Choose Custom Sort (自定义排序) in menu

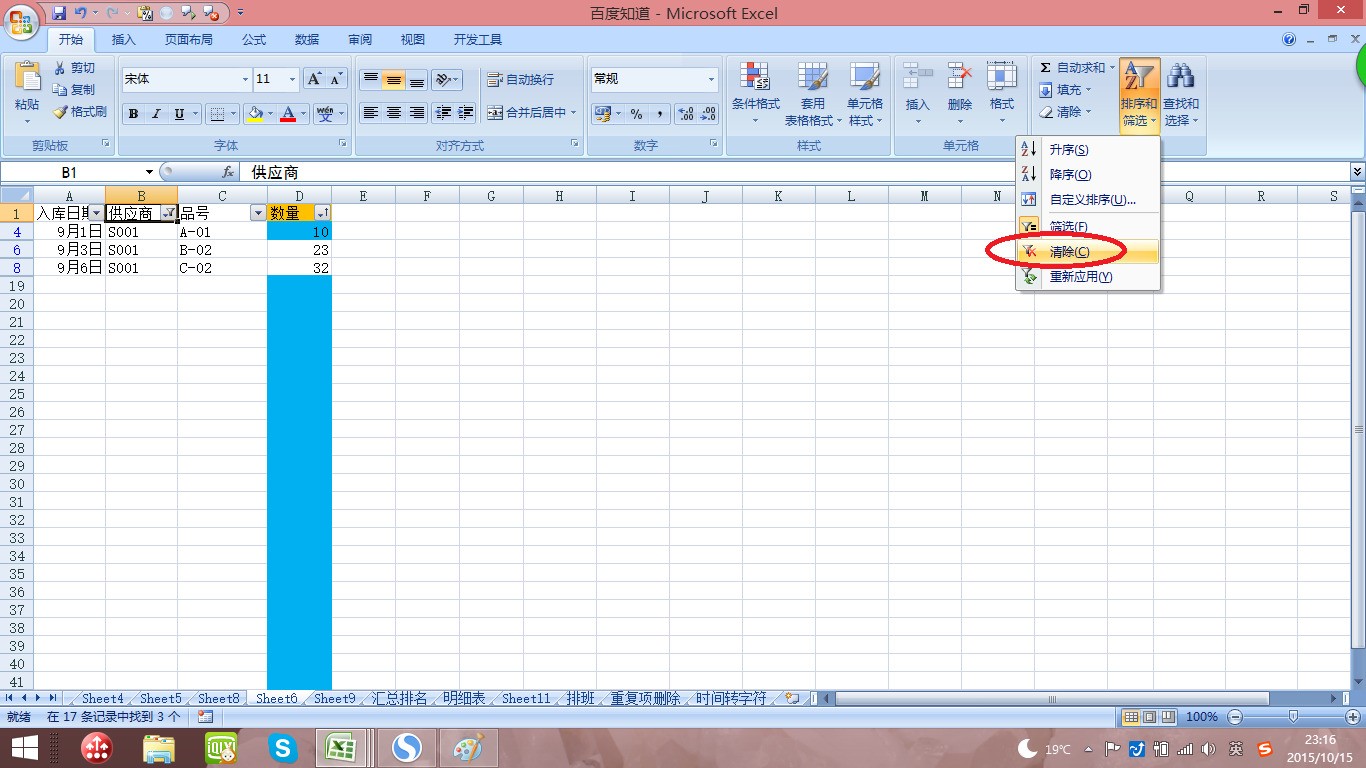coord(1092,200)
